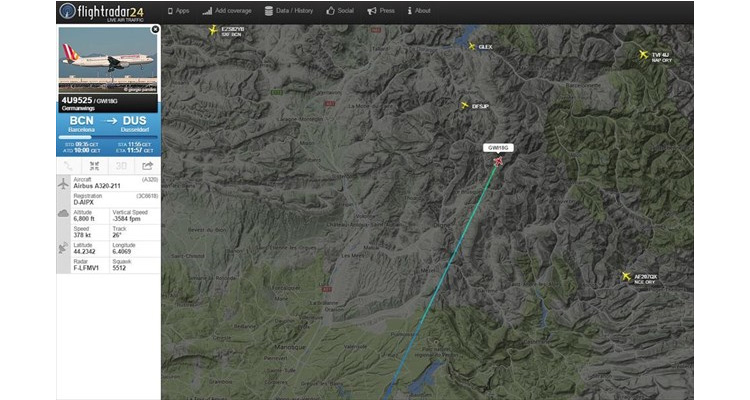Screen dimensions: 750x400
Task: Click the red GWI18G aircraft icon
Action: point(498,161)
